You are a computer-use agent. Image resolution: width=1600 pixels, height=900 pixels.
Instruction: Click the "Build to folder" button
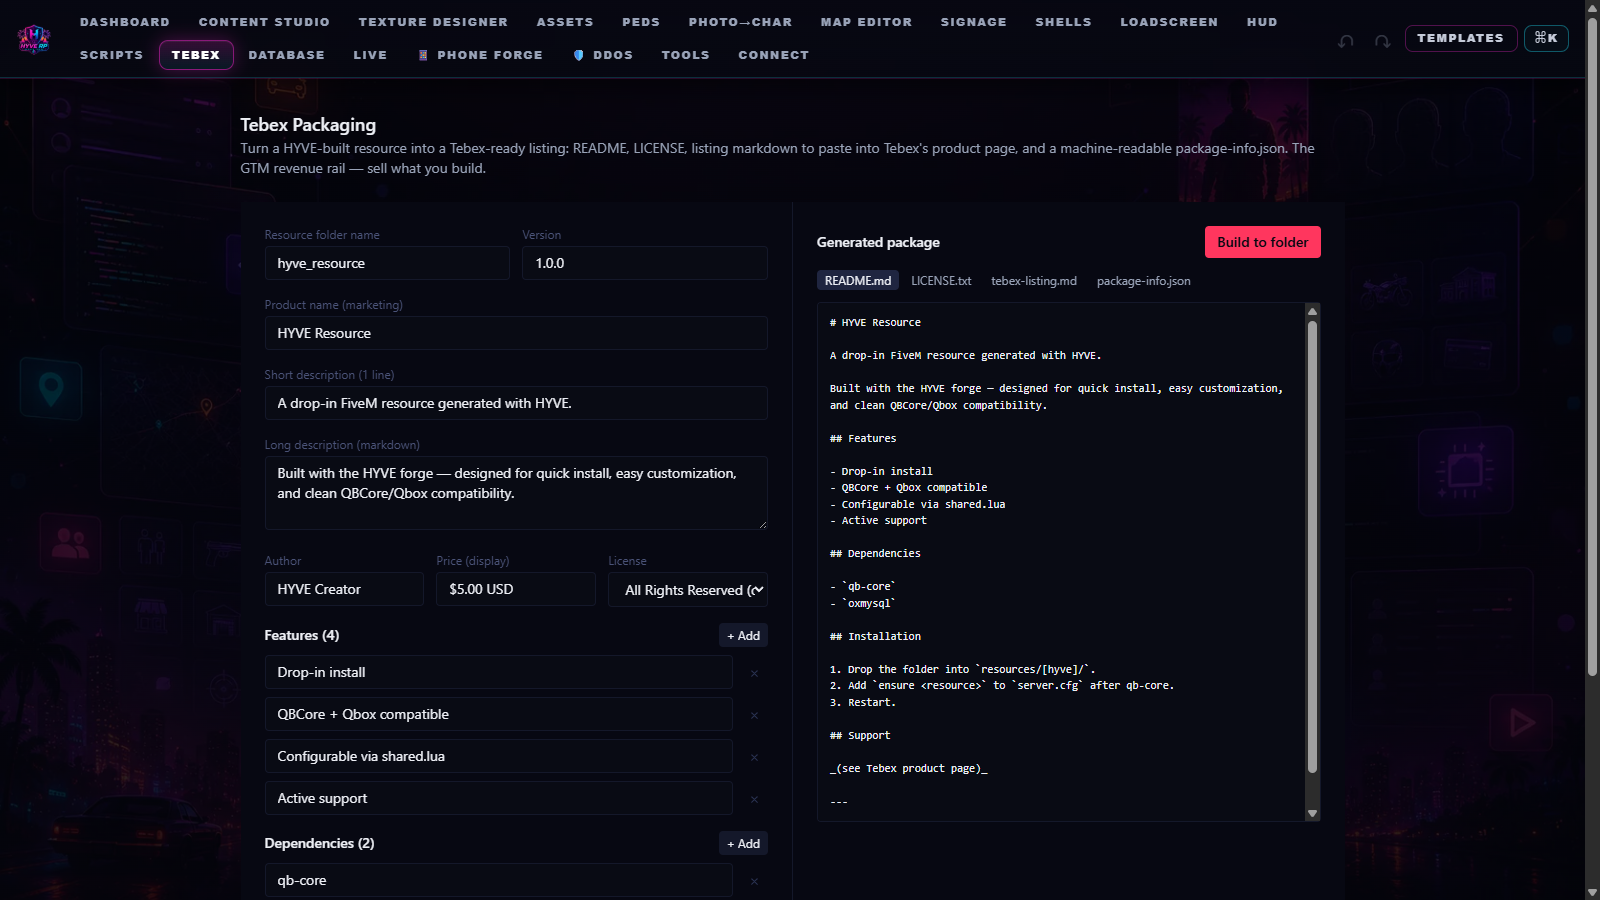pos(1262,242)
